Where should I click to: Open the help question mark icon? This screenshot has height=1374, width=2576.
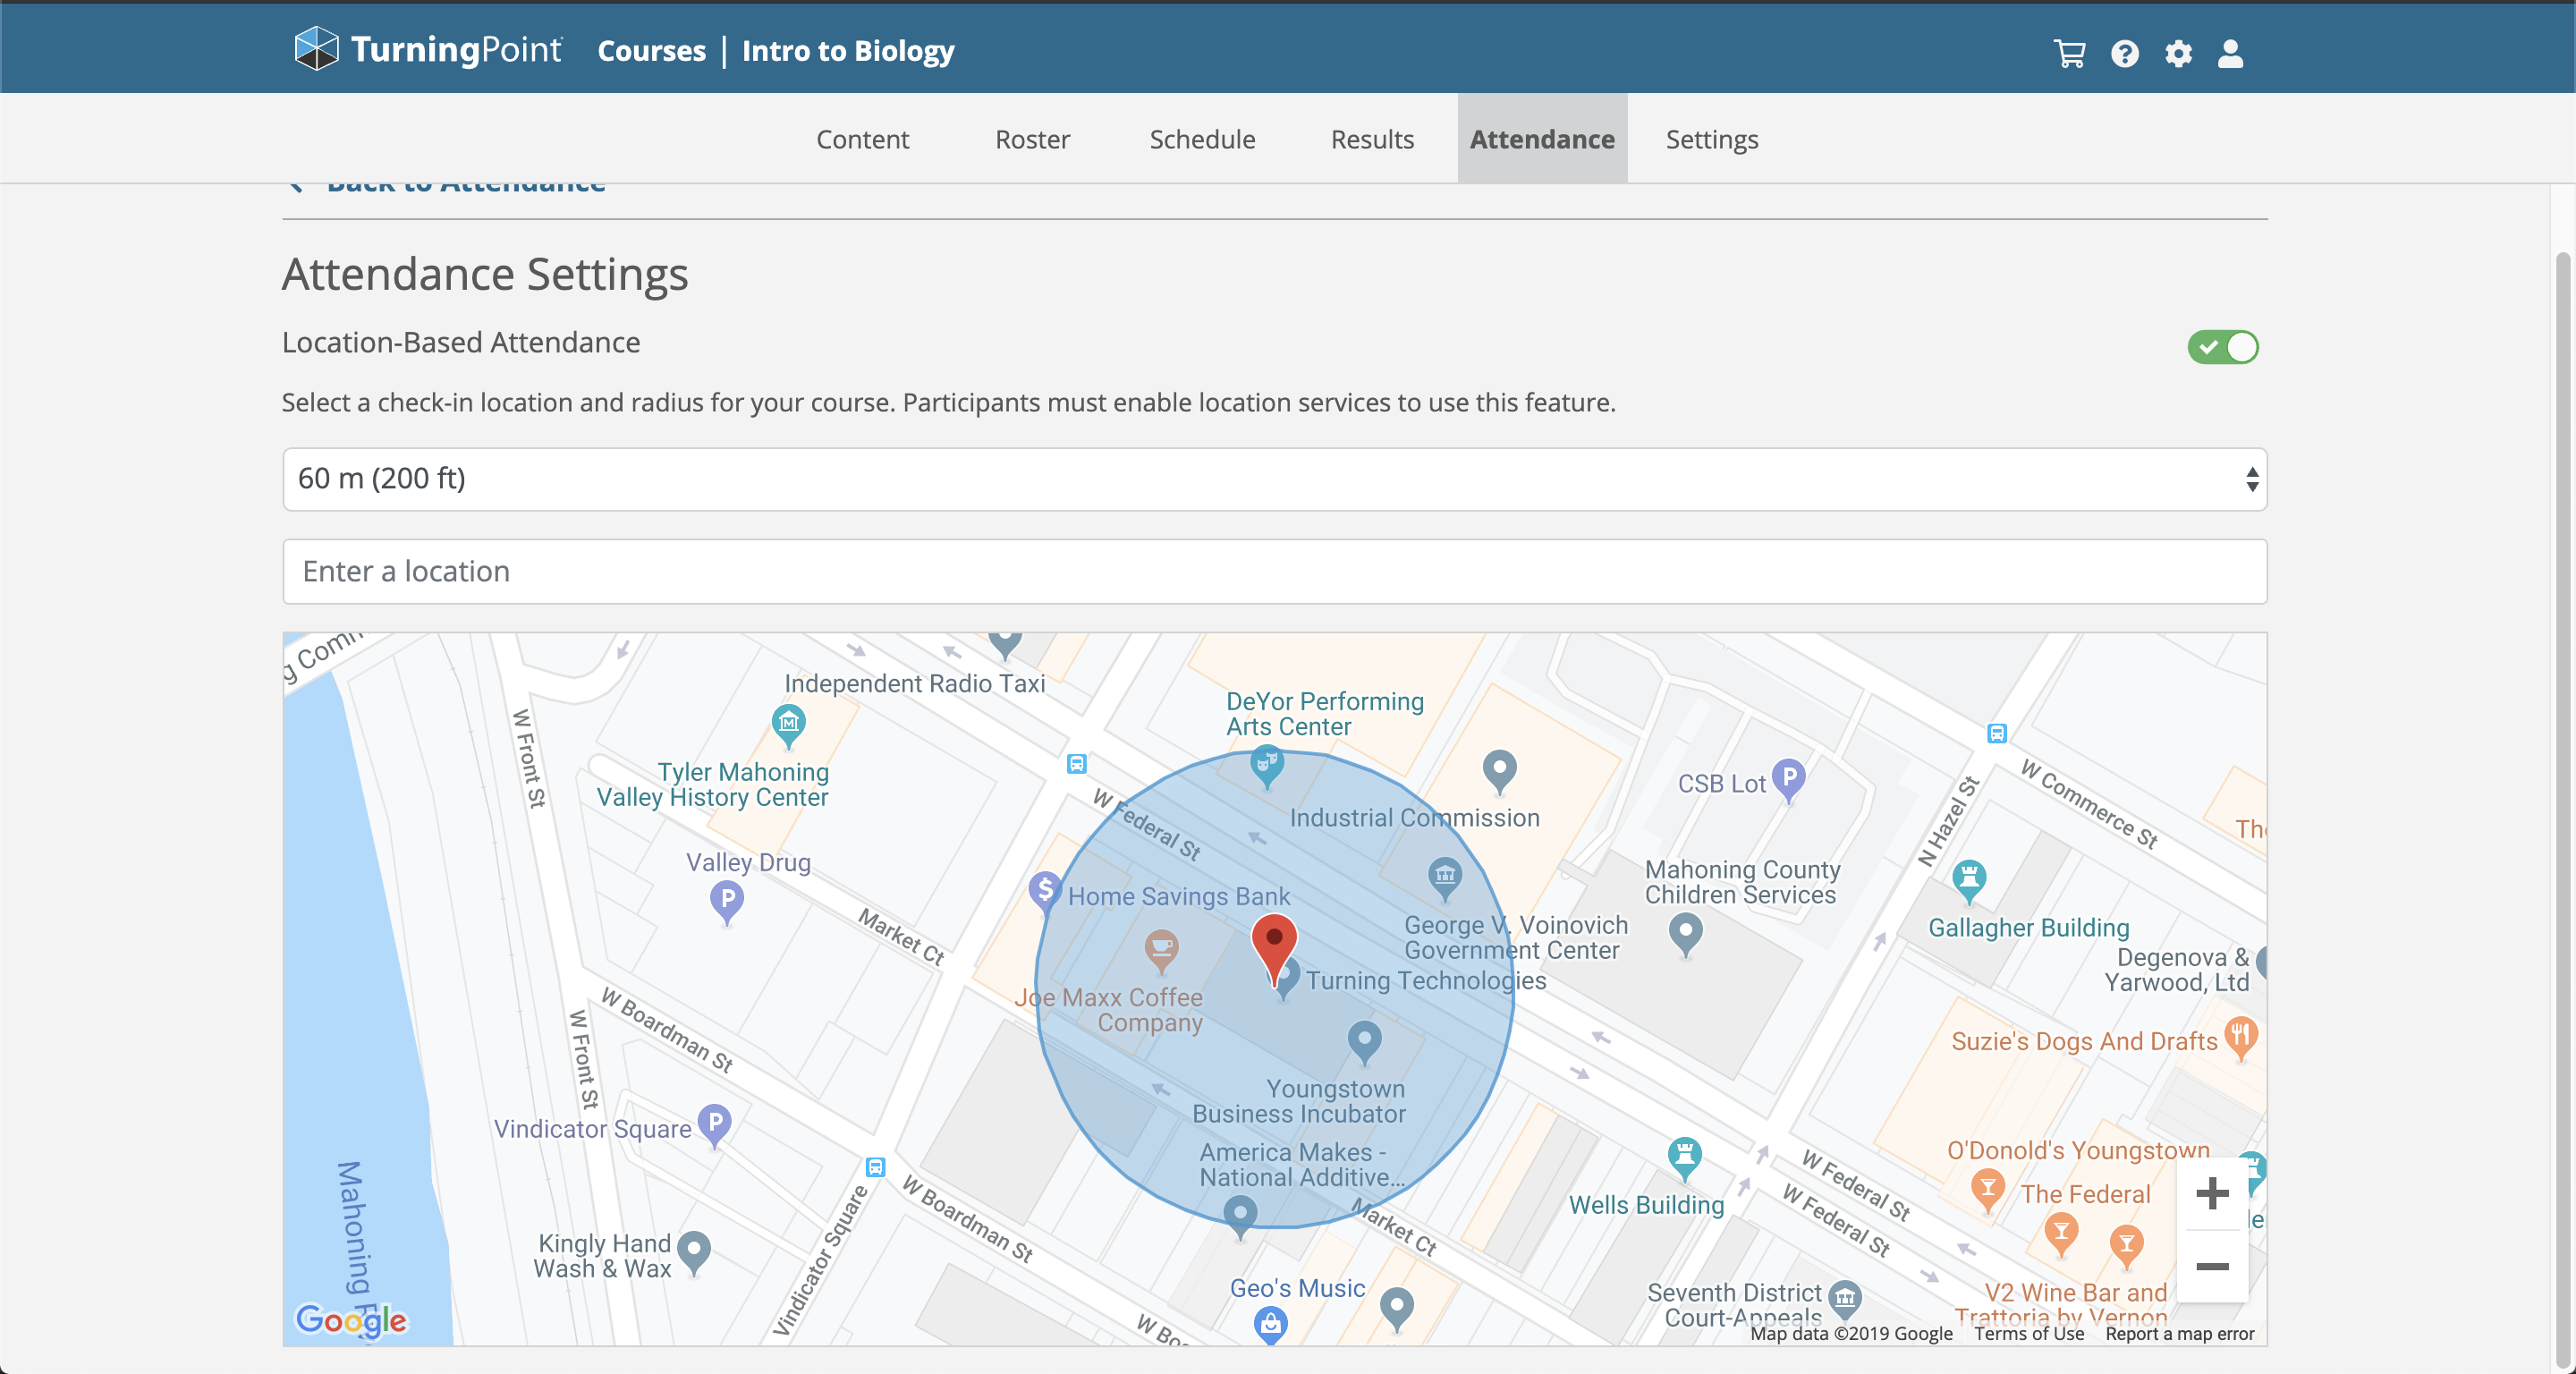[x=2124, y=53]
